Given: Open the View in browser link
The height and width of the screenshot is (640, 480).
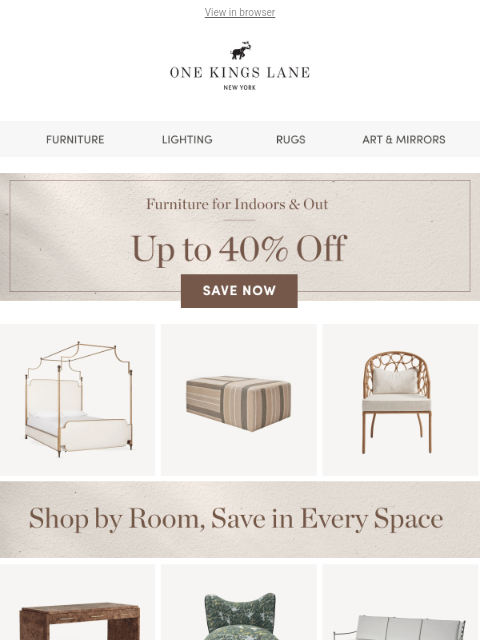Looking at the screenshot, I should pyautogui.click(x=240, y=12).
